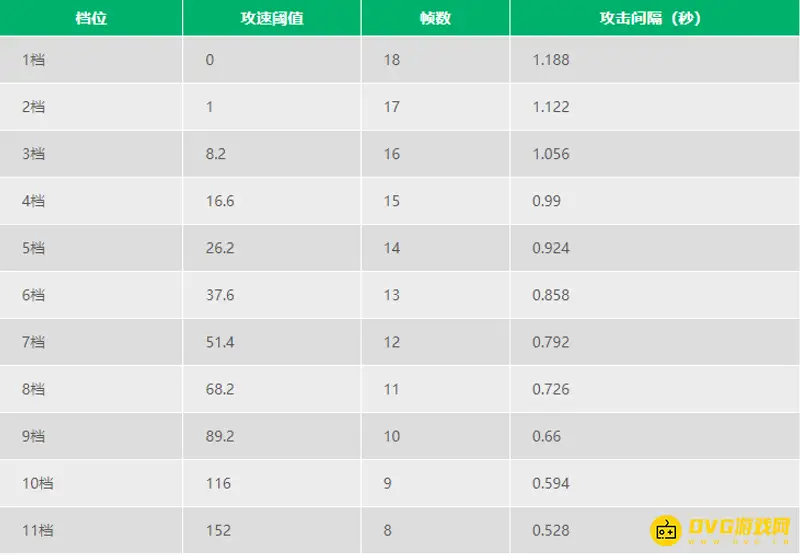This screenshot has height=556, width=800.
Task: Click the 帧数 column header
Action: coord(435,18)
